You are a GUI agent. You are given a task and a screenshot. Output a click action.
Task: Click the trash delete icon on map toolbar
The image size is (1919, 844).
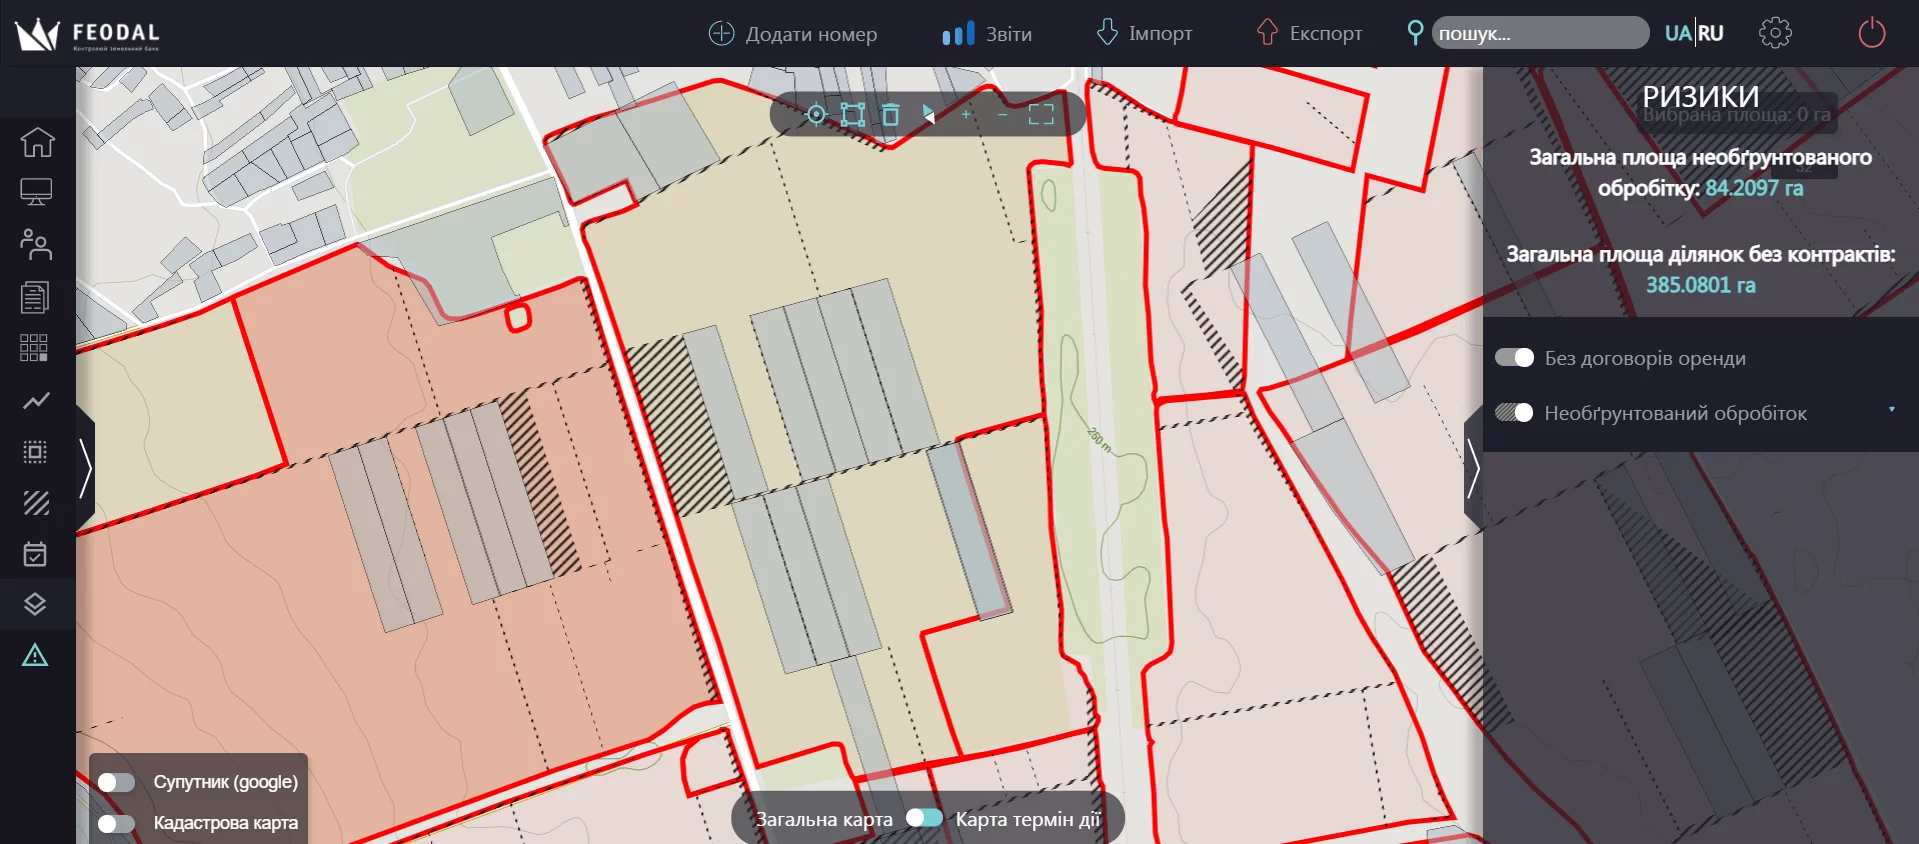coord(890,115)
